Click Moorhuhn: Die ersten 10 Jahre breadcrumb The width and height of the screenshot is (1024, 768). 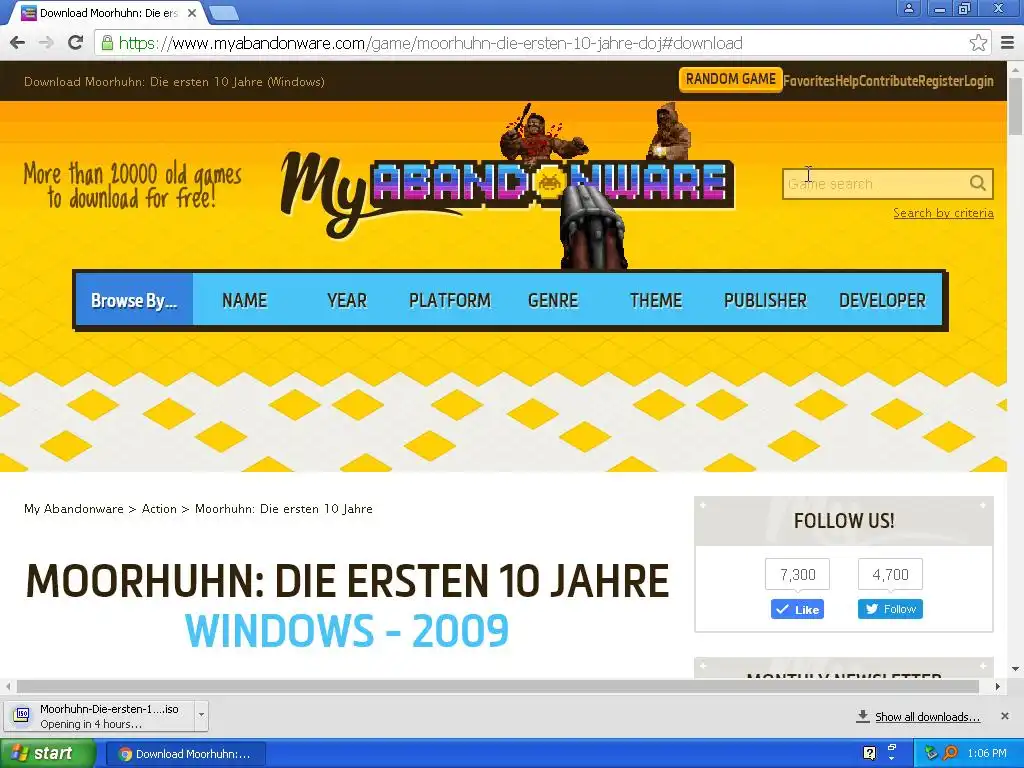283,509
